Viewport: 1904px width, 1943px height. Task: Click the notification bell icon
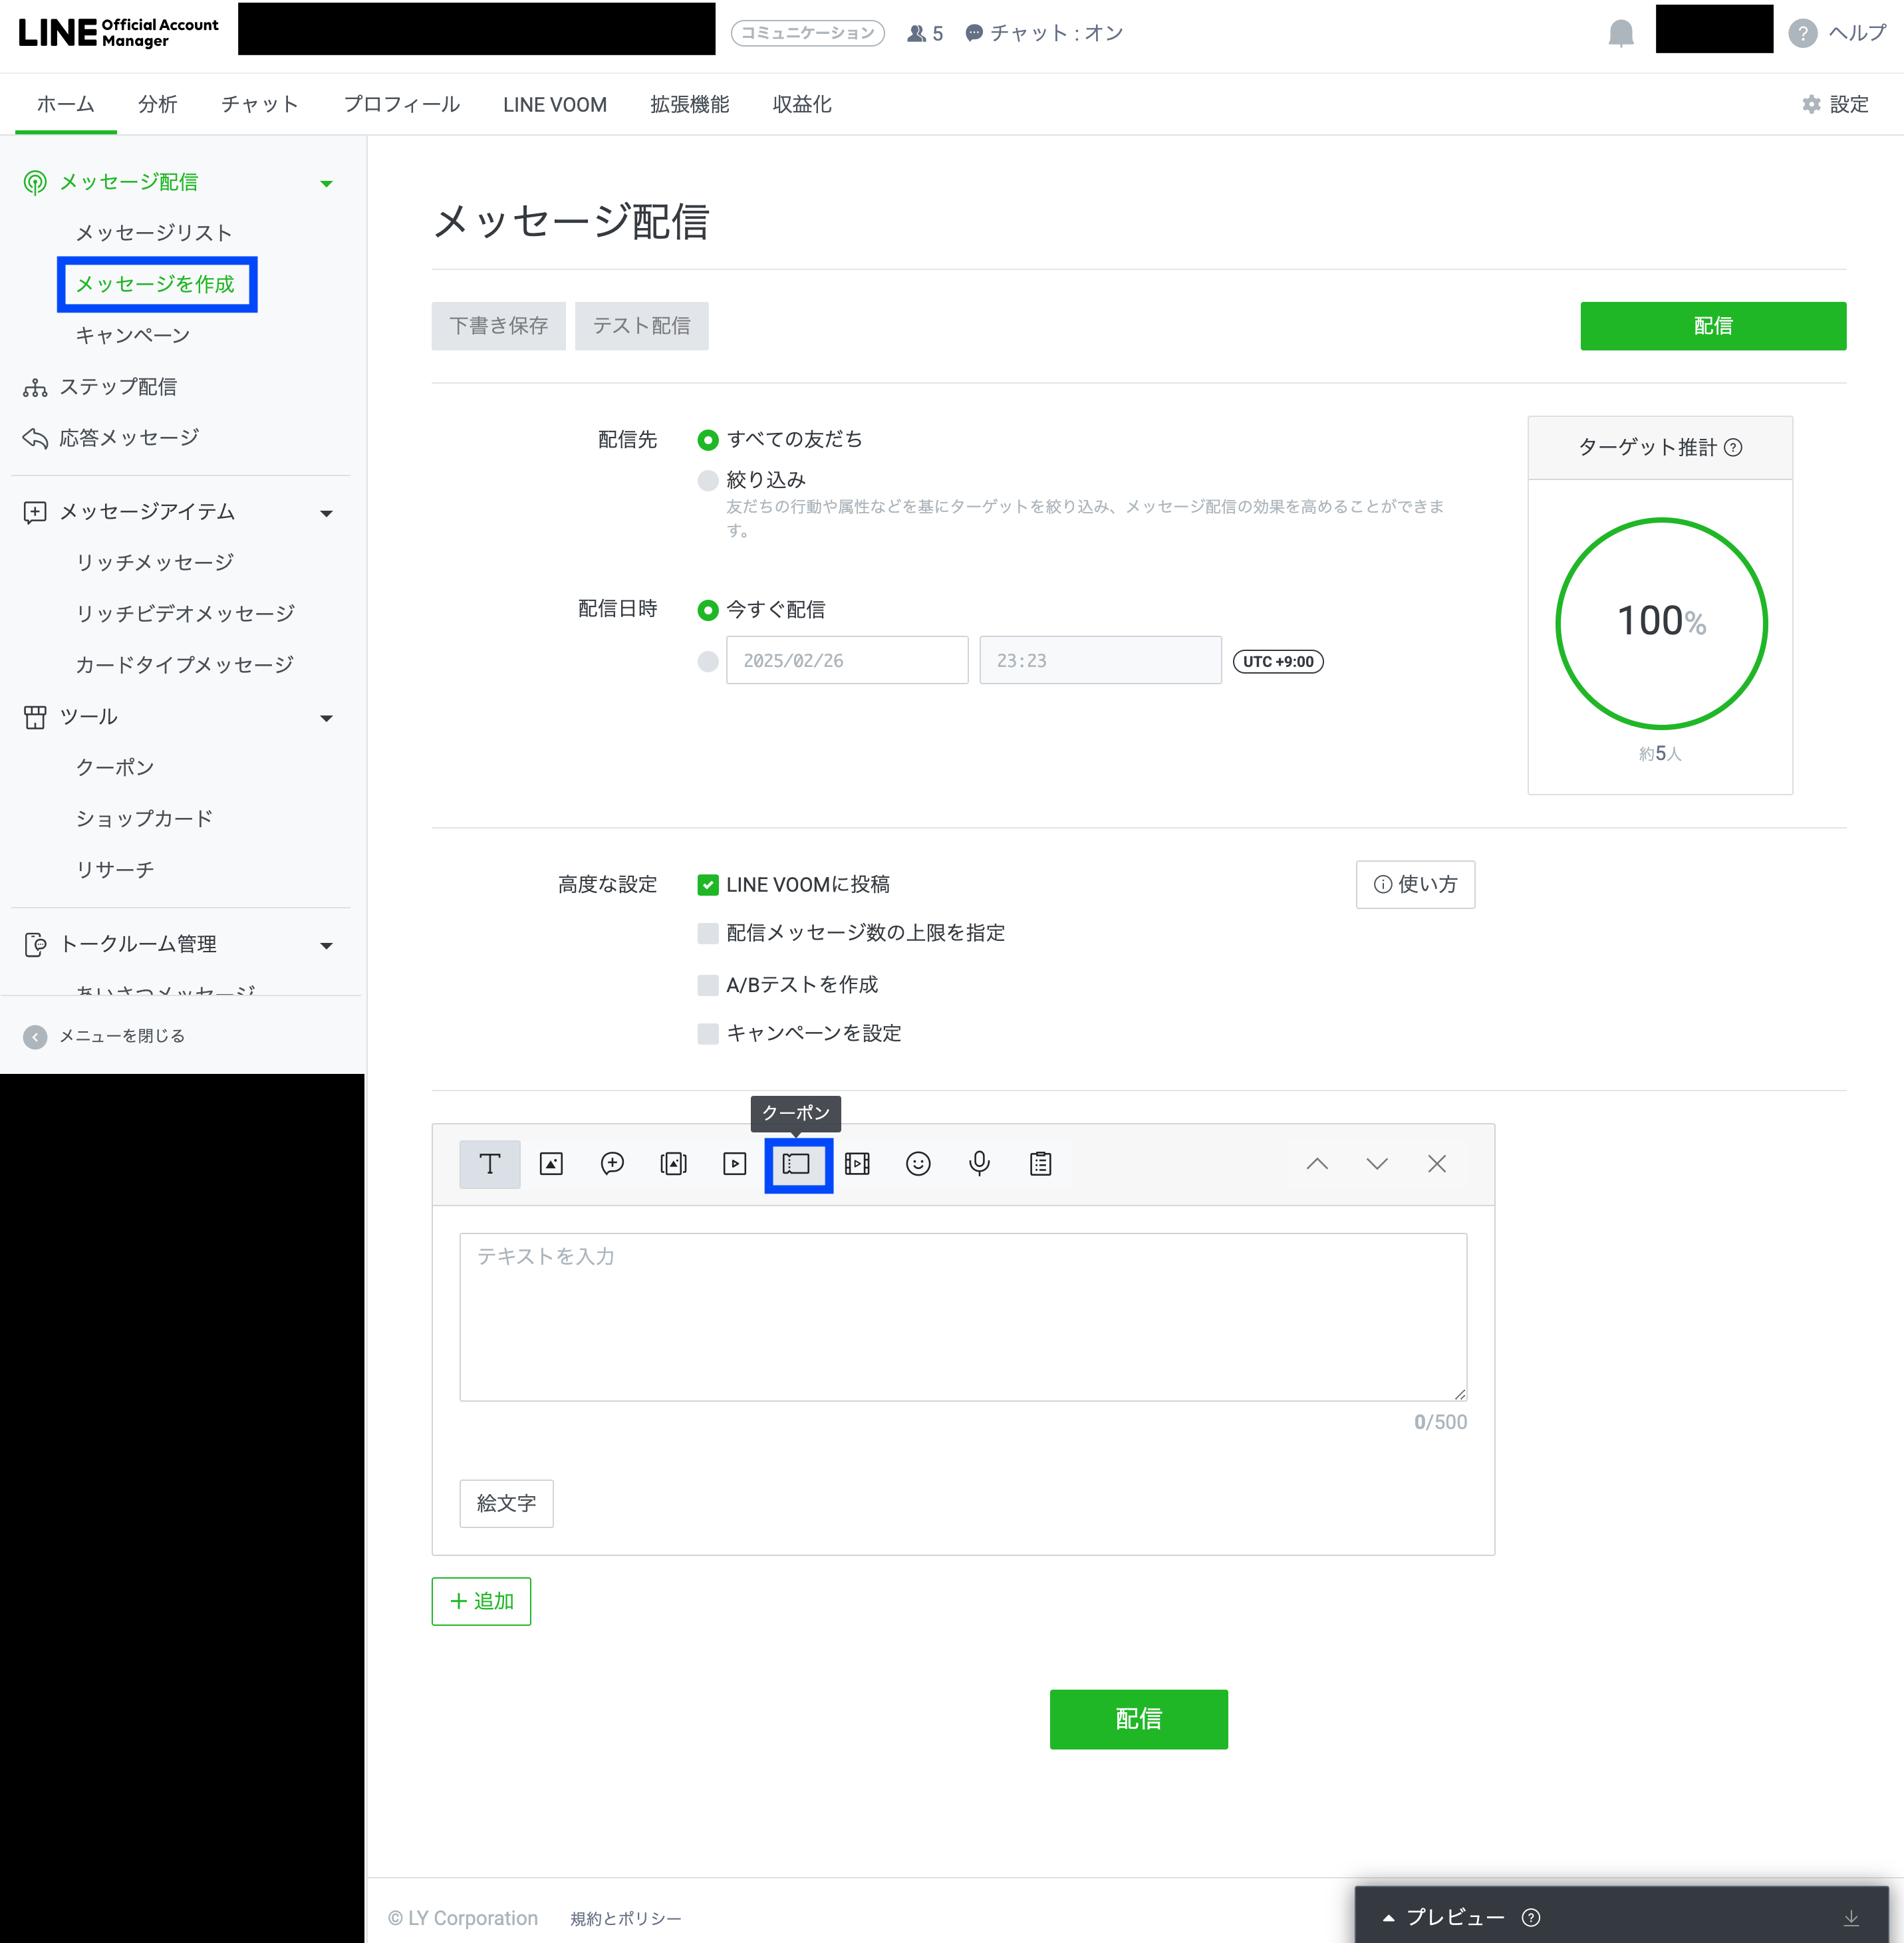click(1620, 33)
